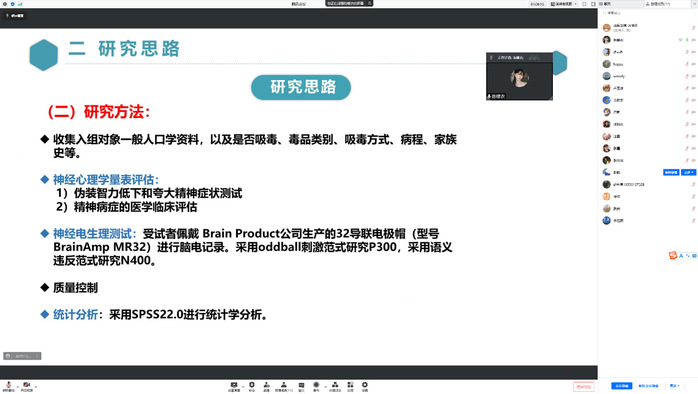The image size is (698, 394).
Task: Toggle the camera video button
Action: [x=27, y=386]
